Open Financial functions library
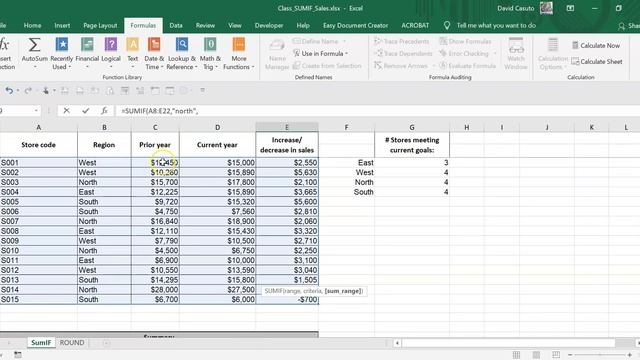Image resolution: width=640 pixels, height=360 pixels. (x=87, y=53)
